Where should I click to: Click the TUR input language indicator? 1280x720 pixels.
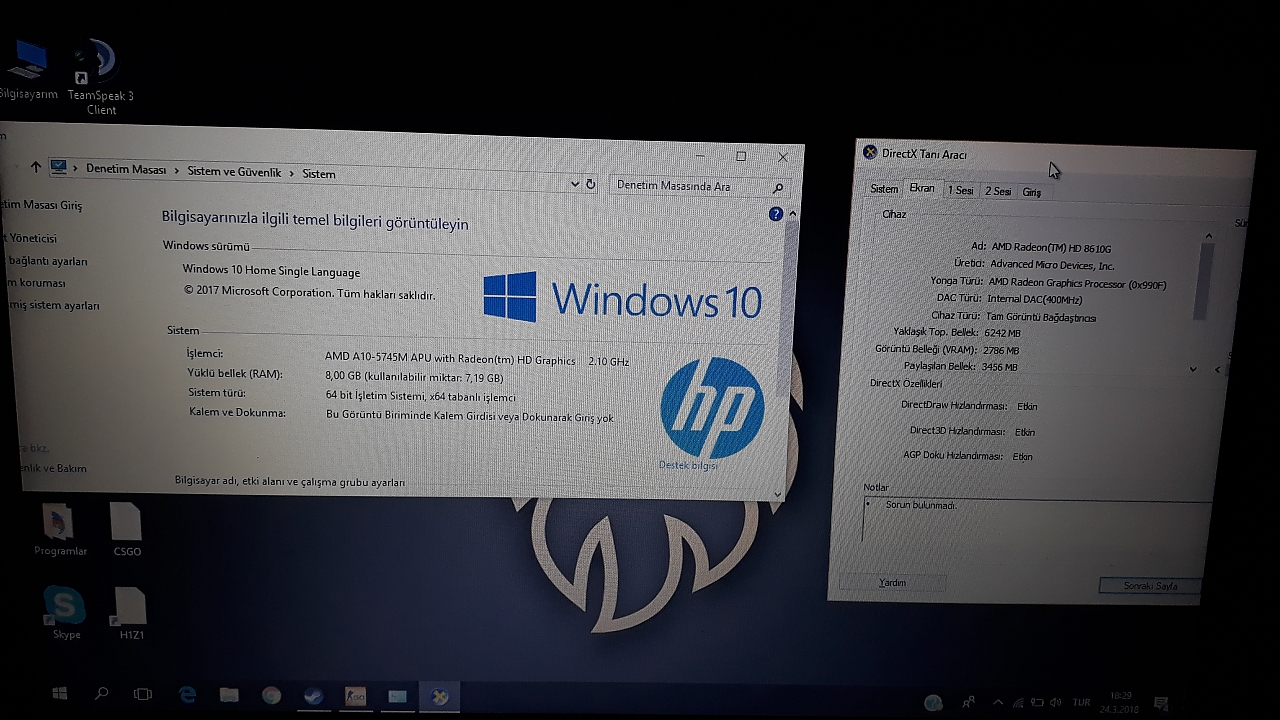[x=1081, y=703]
